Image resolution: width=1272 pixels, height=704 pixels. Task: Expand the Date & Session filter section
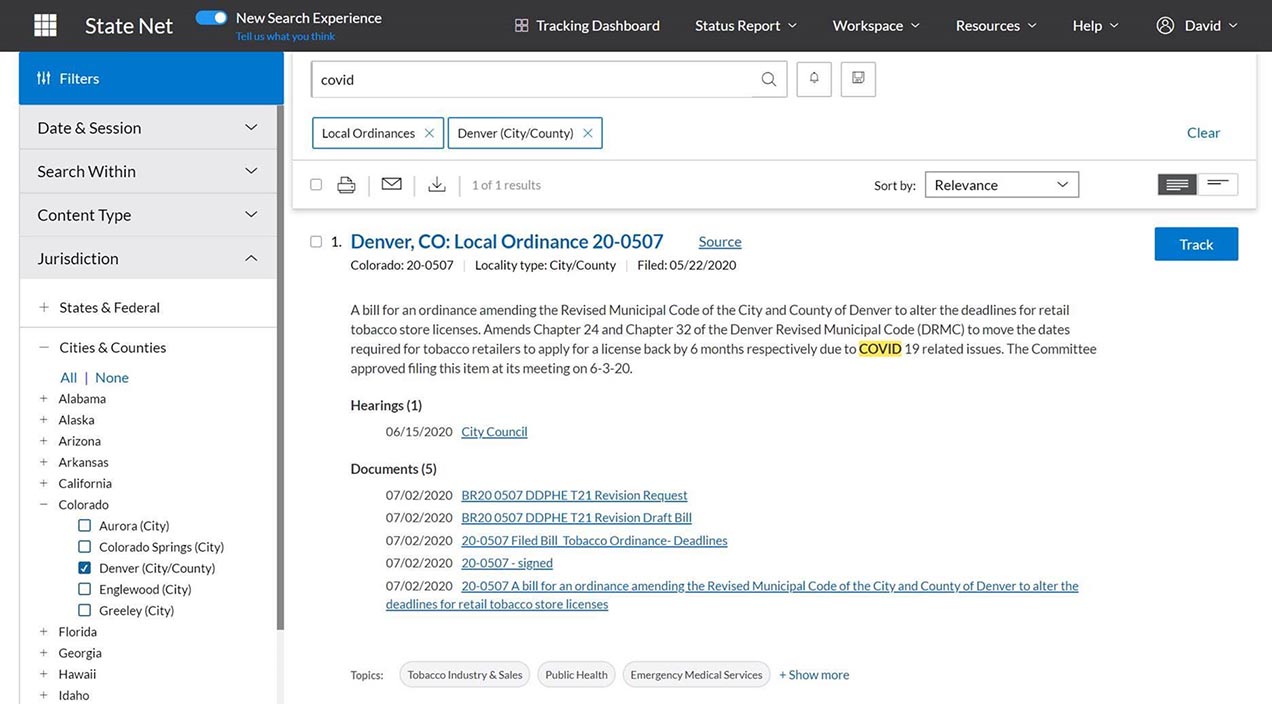(x=148, y=128)
